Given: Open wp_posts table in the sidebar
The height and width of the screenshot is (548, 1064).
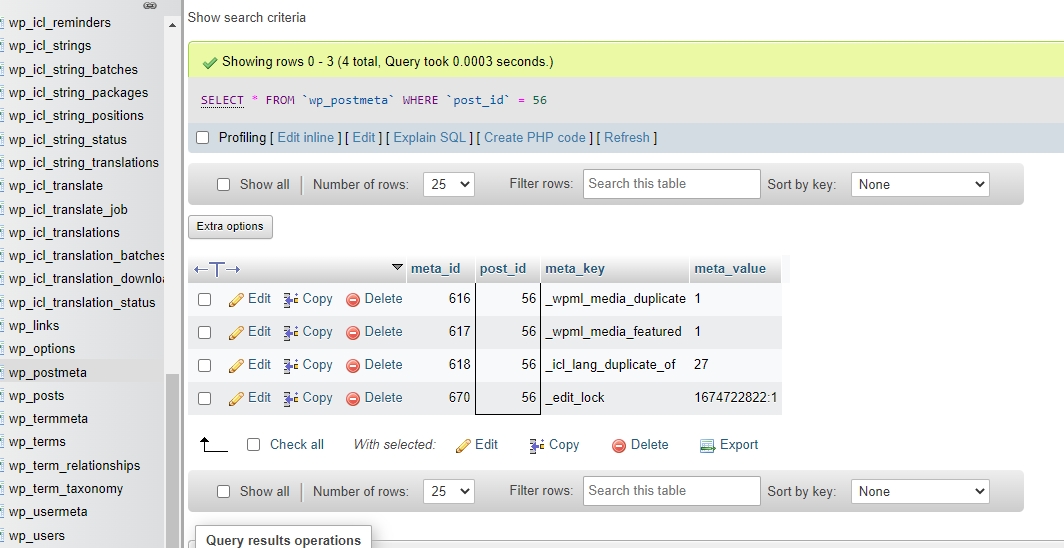Looking at the screenshot, I should pos(37,396).
